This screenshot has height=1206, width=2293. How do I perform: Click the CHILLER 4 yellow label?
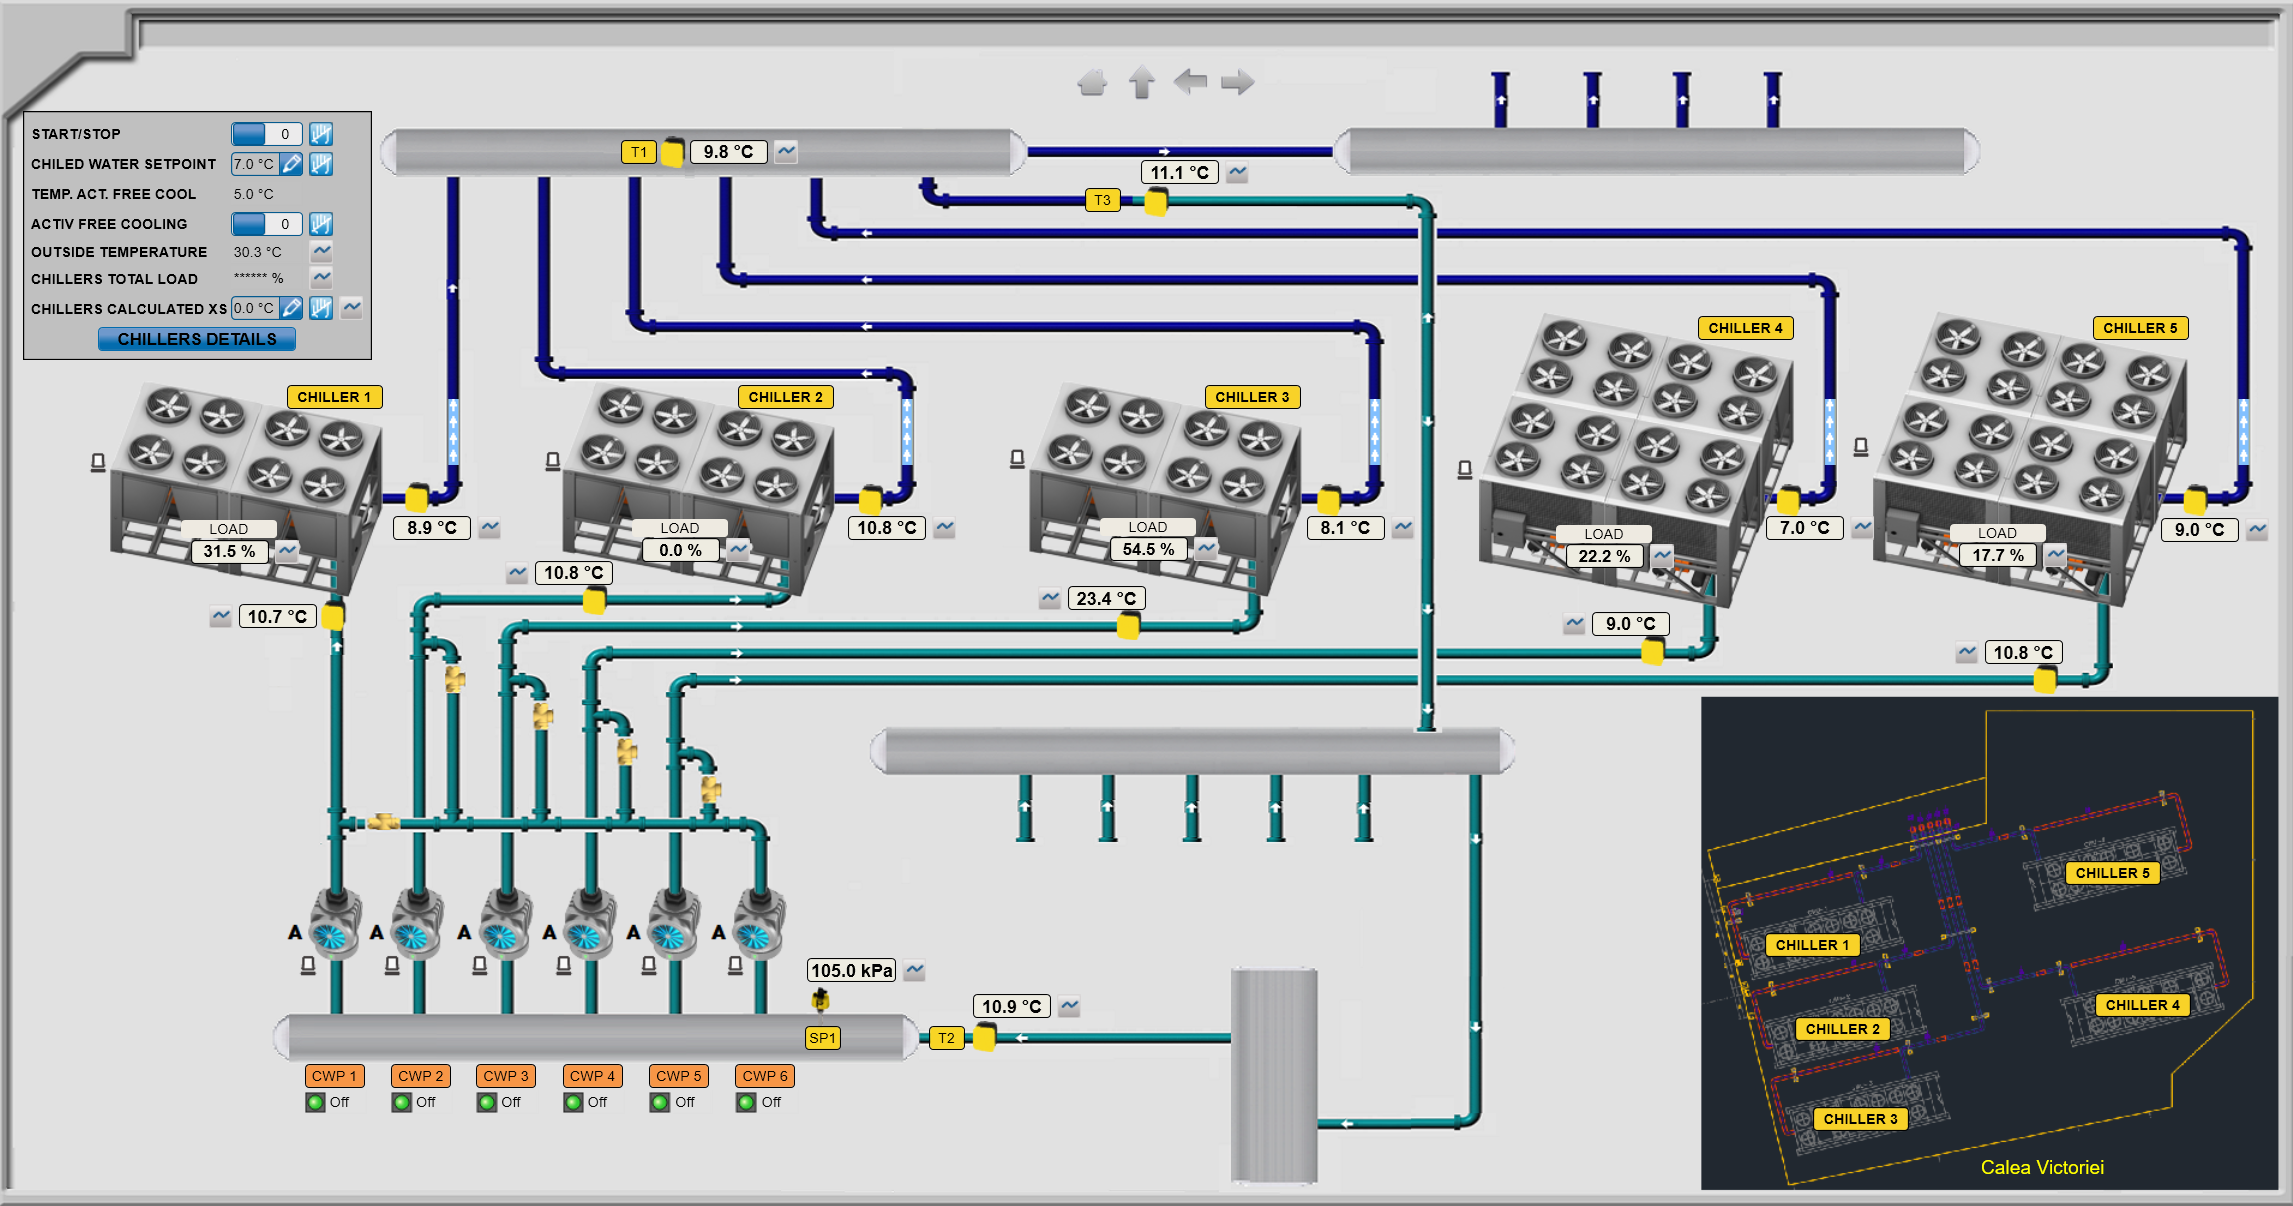[1745, 328]
